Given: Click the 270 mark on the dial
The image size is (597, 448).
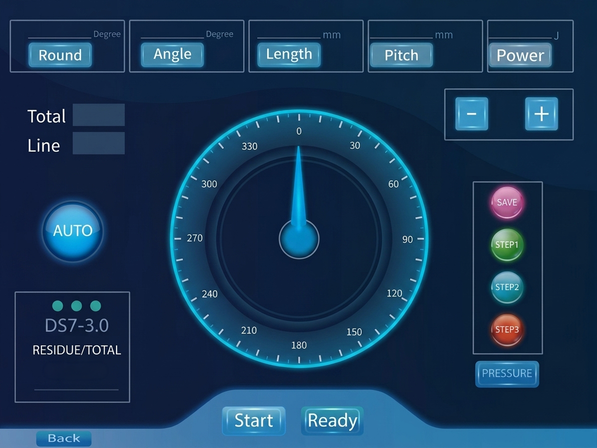Looking at the screenshot, I should pos(195,238).
